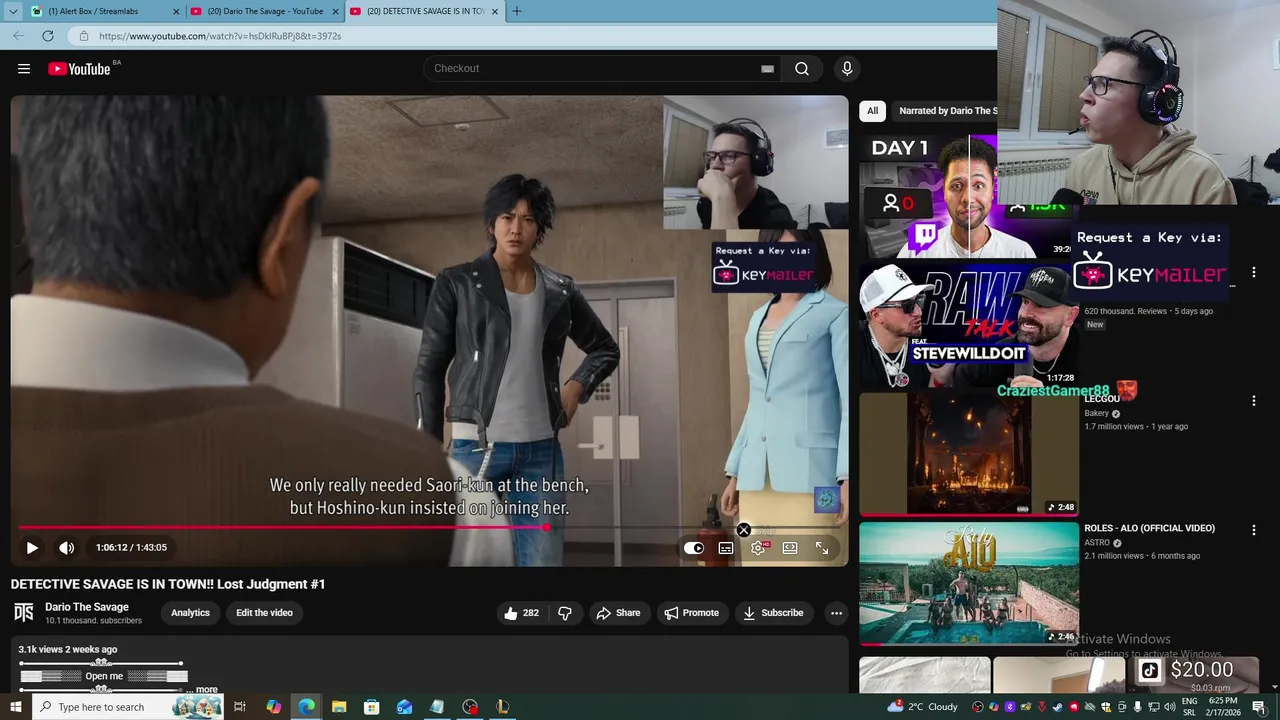Reload the YouTube page

[x=47, y=36]
